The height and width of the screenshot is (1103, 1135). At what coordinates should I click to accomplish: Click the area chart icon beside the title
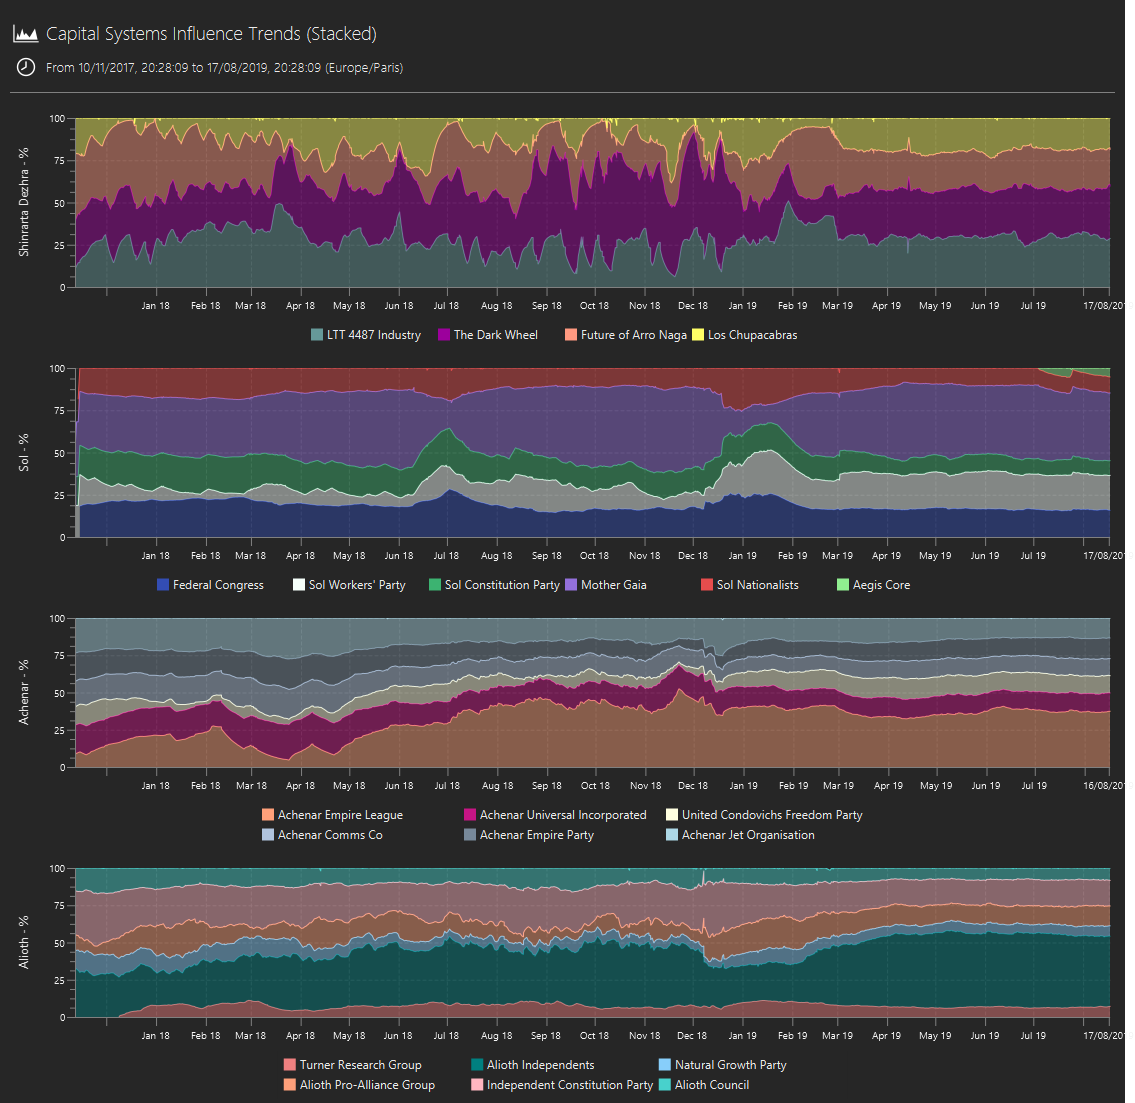tap(25, 34)
